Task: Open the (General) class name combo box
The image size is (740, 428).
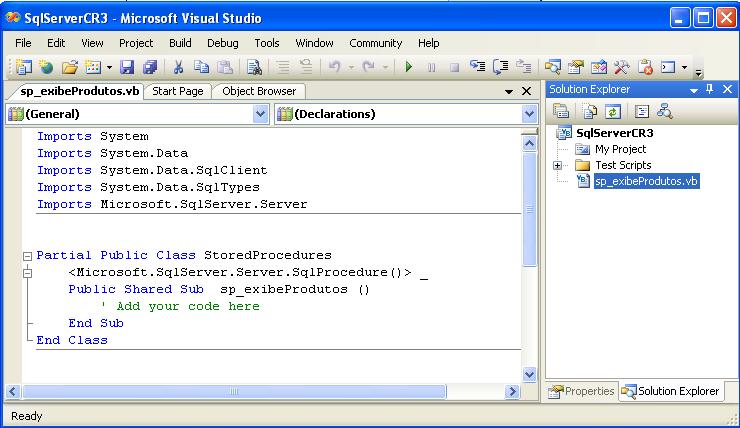Action: [x=137, y=114]
